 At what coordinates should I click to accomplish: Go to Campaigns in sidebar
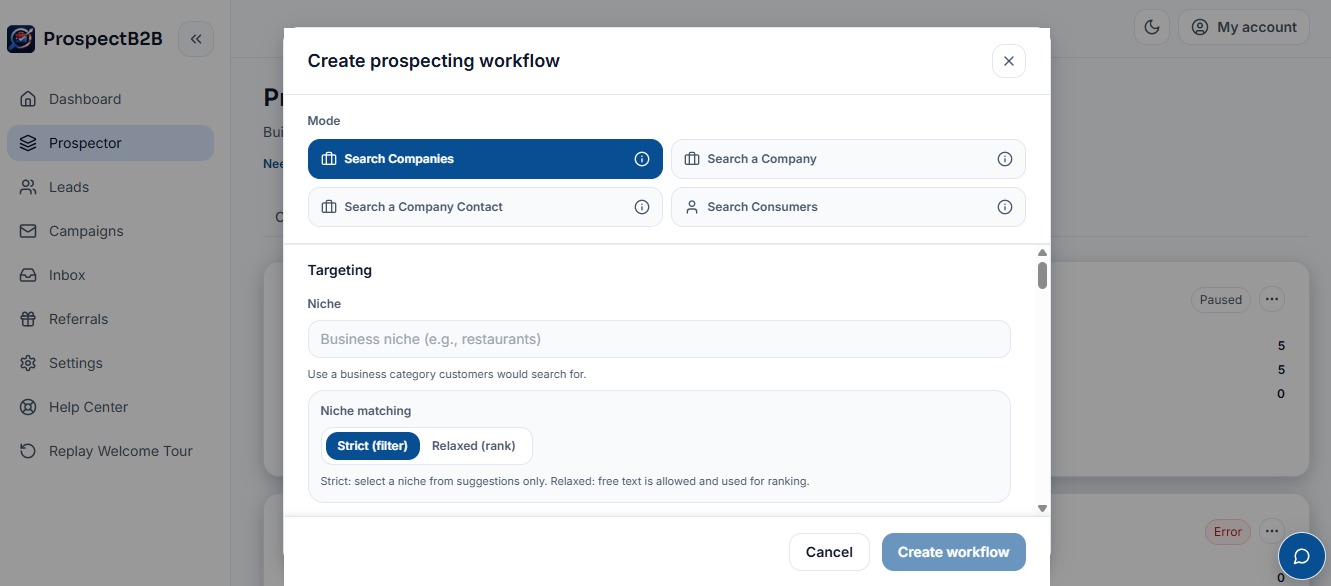[x=86, y=231]
